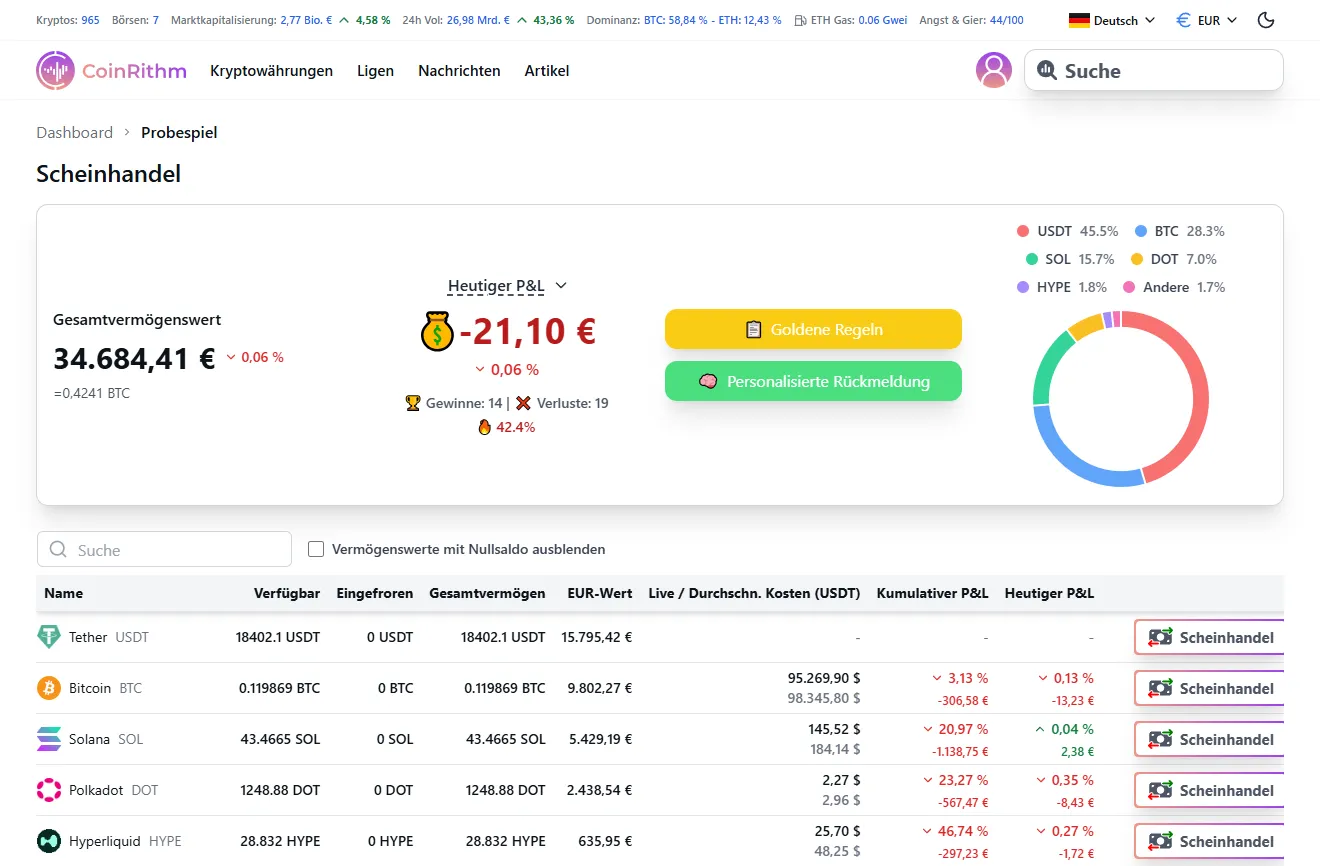Viewport: 1320px width, 866px height.
Task: Toggle dark mode with the moon icon
Action: pos(1265,20)
